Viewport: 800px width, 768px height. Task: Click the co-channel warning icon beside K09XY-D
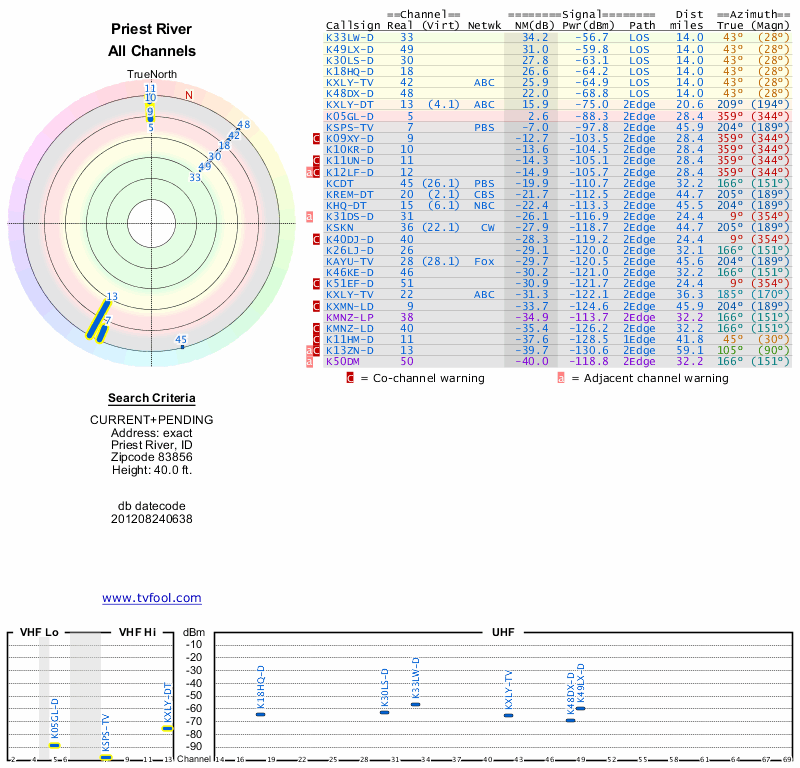point(317,138)
